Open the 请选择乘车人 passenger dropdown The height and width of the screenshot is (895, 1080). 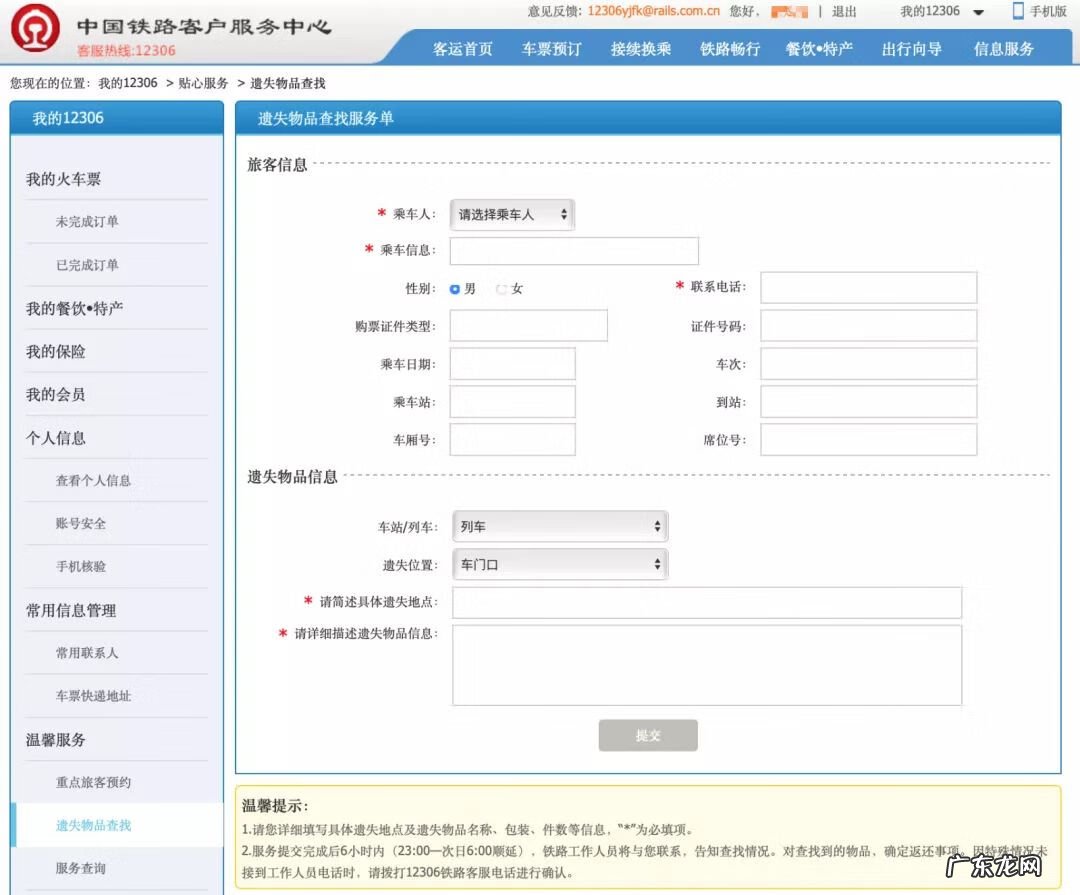[511, 214]
